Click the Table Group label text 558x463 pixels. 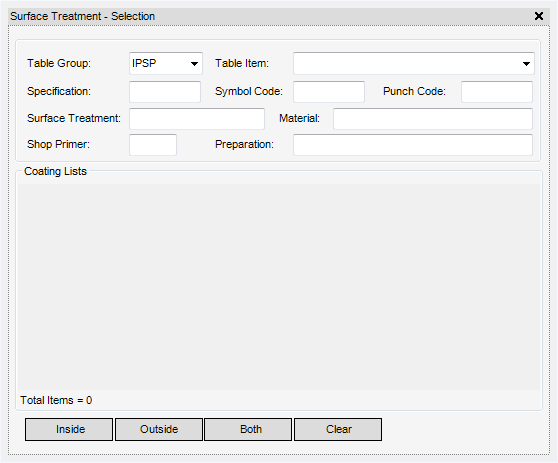pyautogui.click(x=59, y=63)
